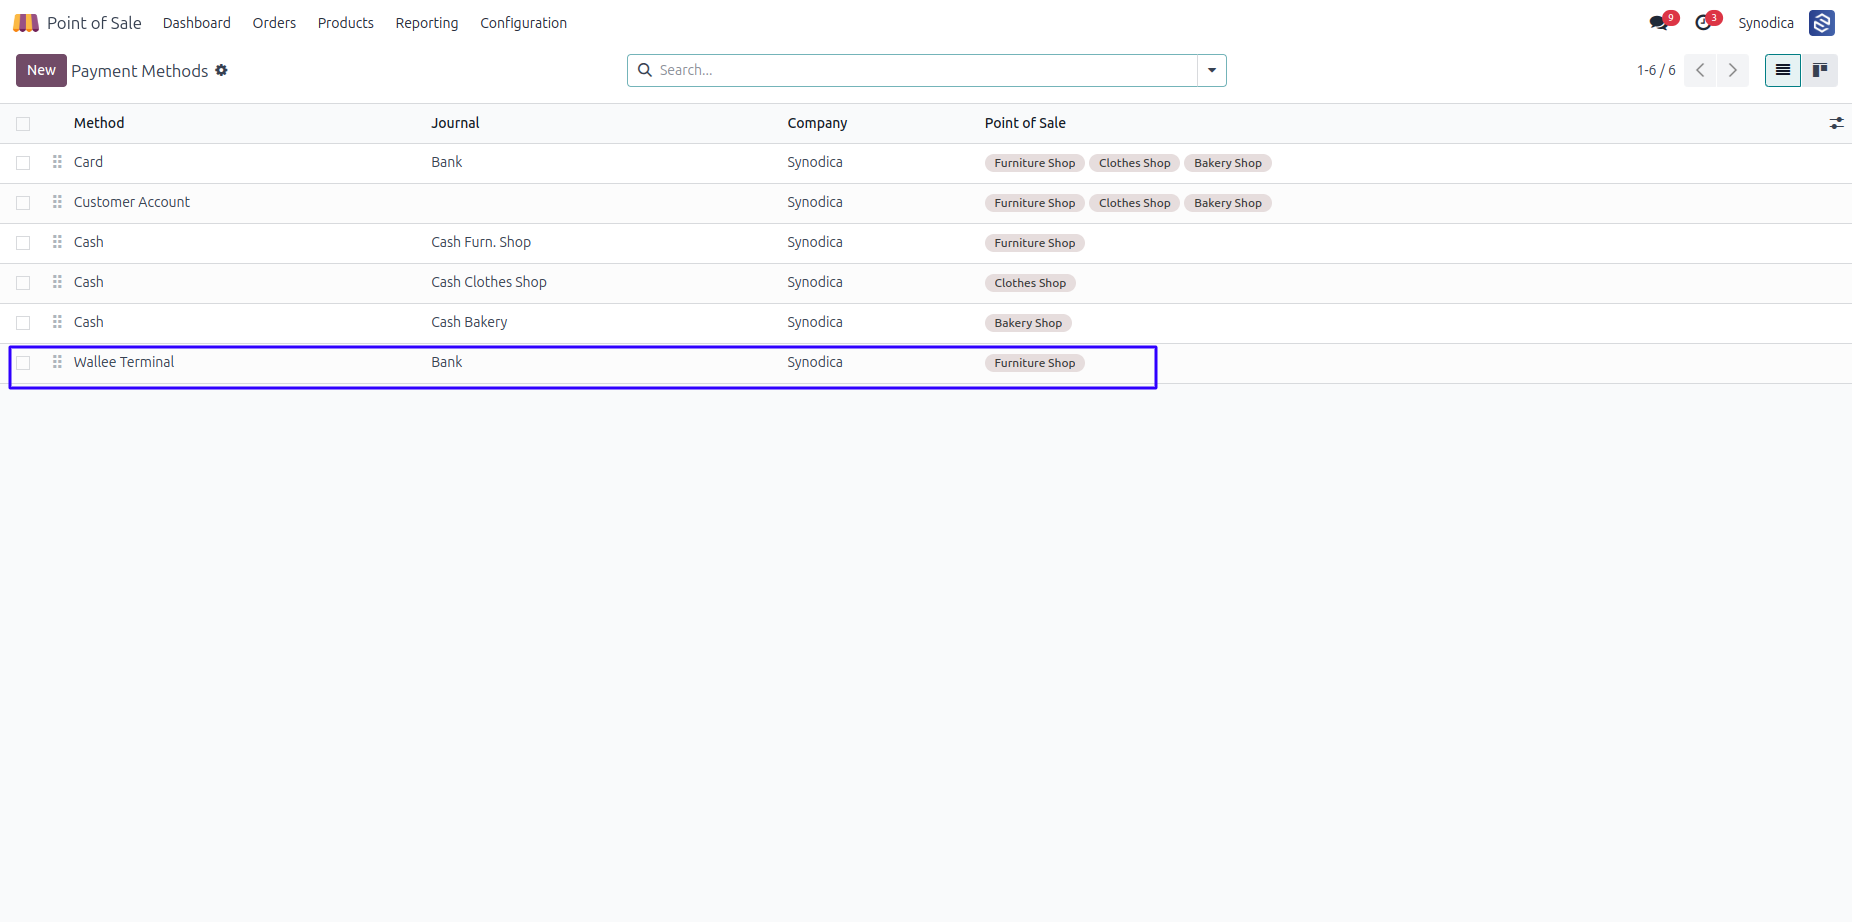Click Furniture Shop tag in Card row

[x=1035, y=163]
